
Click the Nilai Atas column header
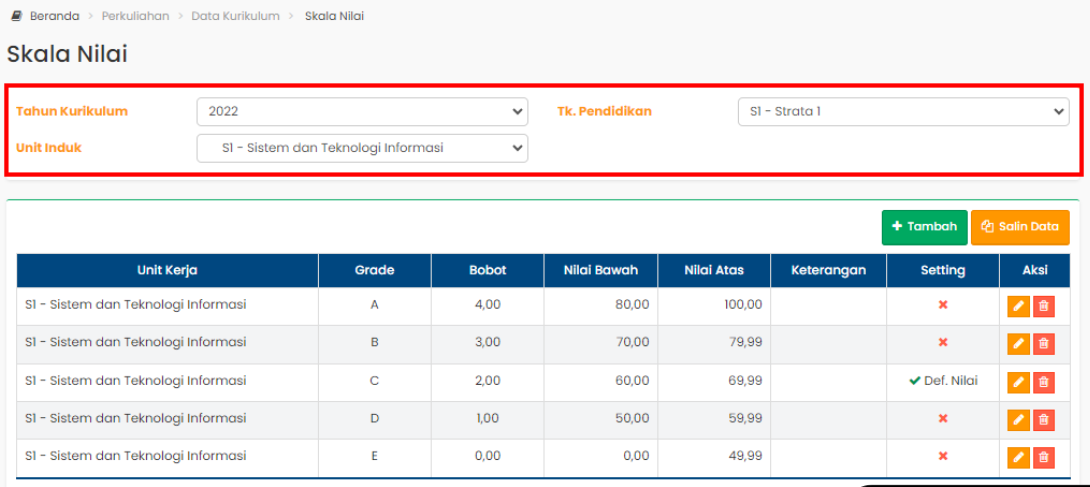[x=714, y=270]
